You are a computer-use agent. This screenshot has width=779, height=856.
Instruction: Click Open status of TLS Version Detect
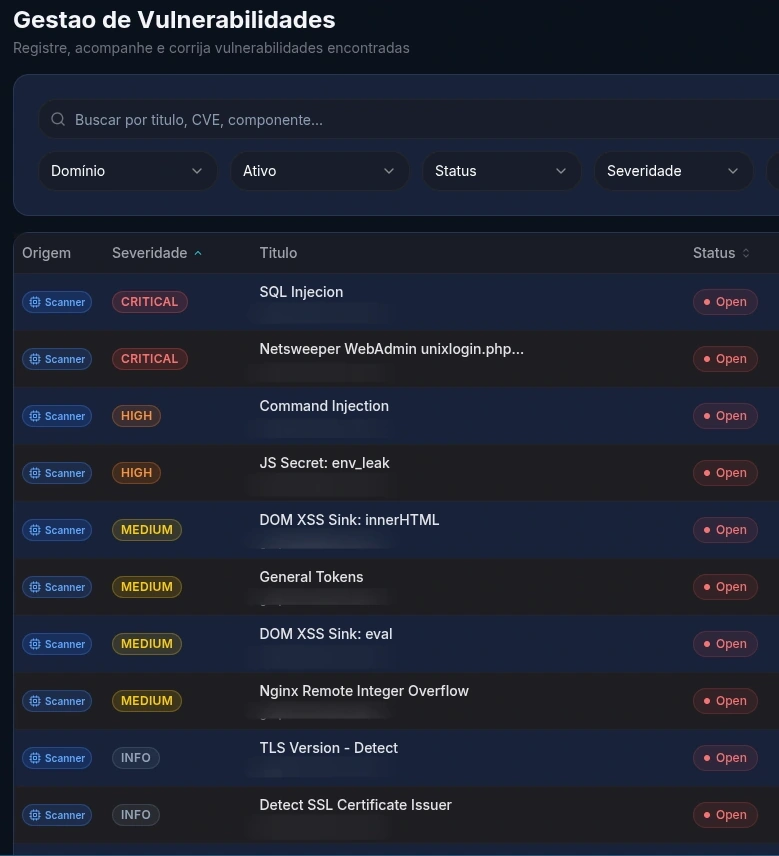[725, 758]
